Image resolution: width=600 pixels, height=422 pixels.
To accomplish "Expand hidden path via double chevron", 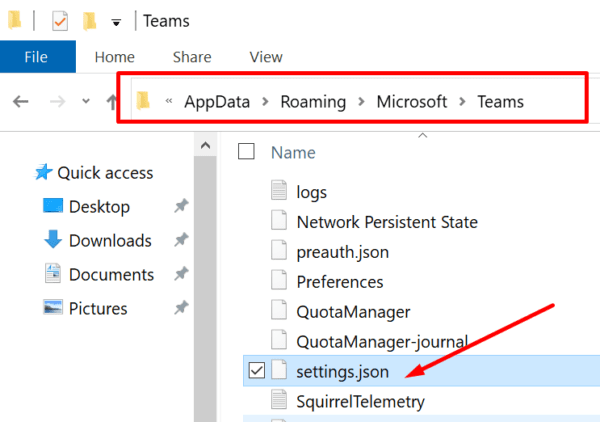I will (x=169, y=101).
